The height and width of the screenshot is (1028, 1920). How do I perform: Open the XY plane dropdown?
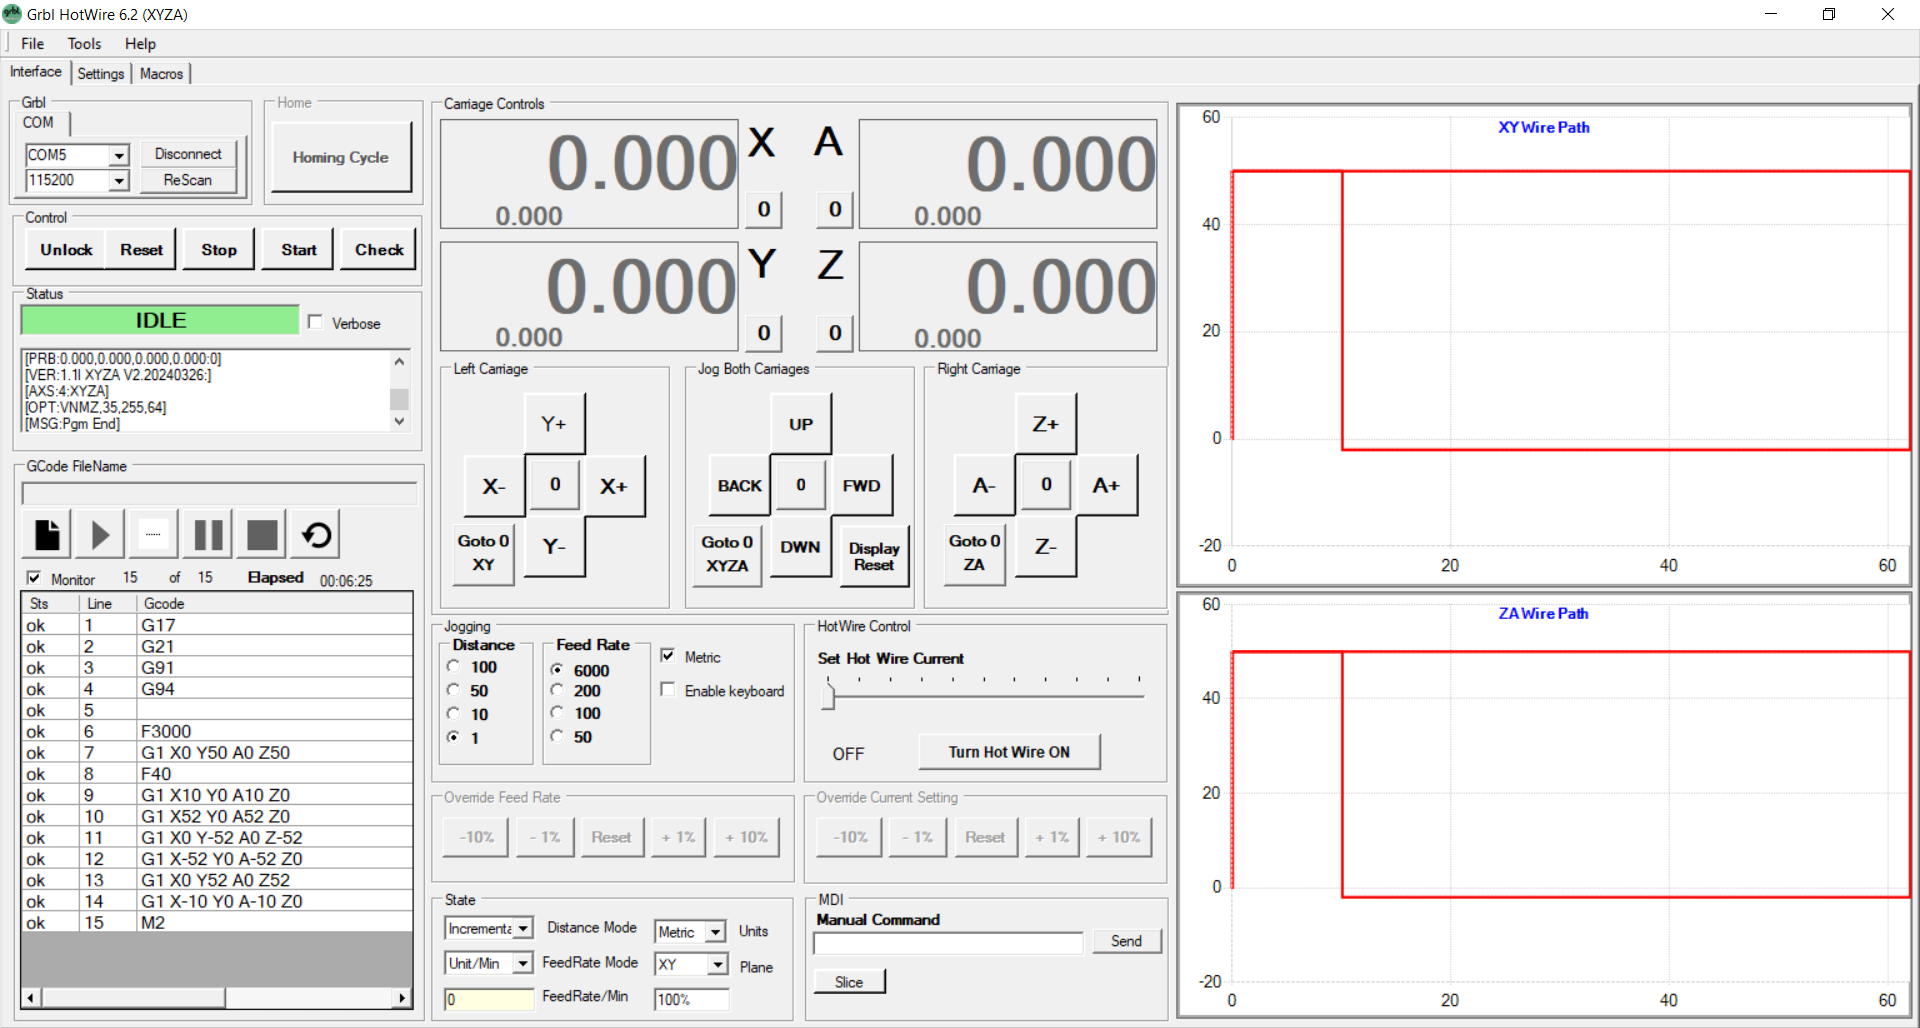click(x=717, y=965)
